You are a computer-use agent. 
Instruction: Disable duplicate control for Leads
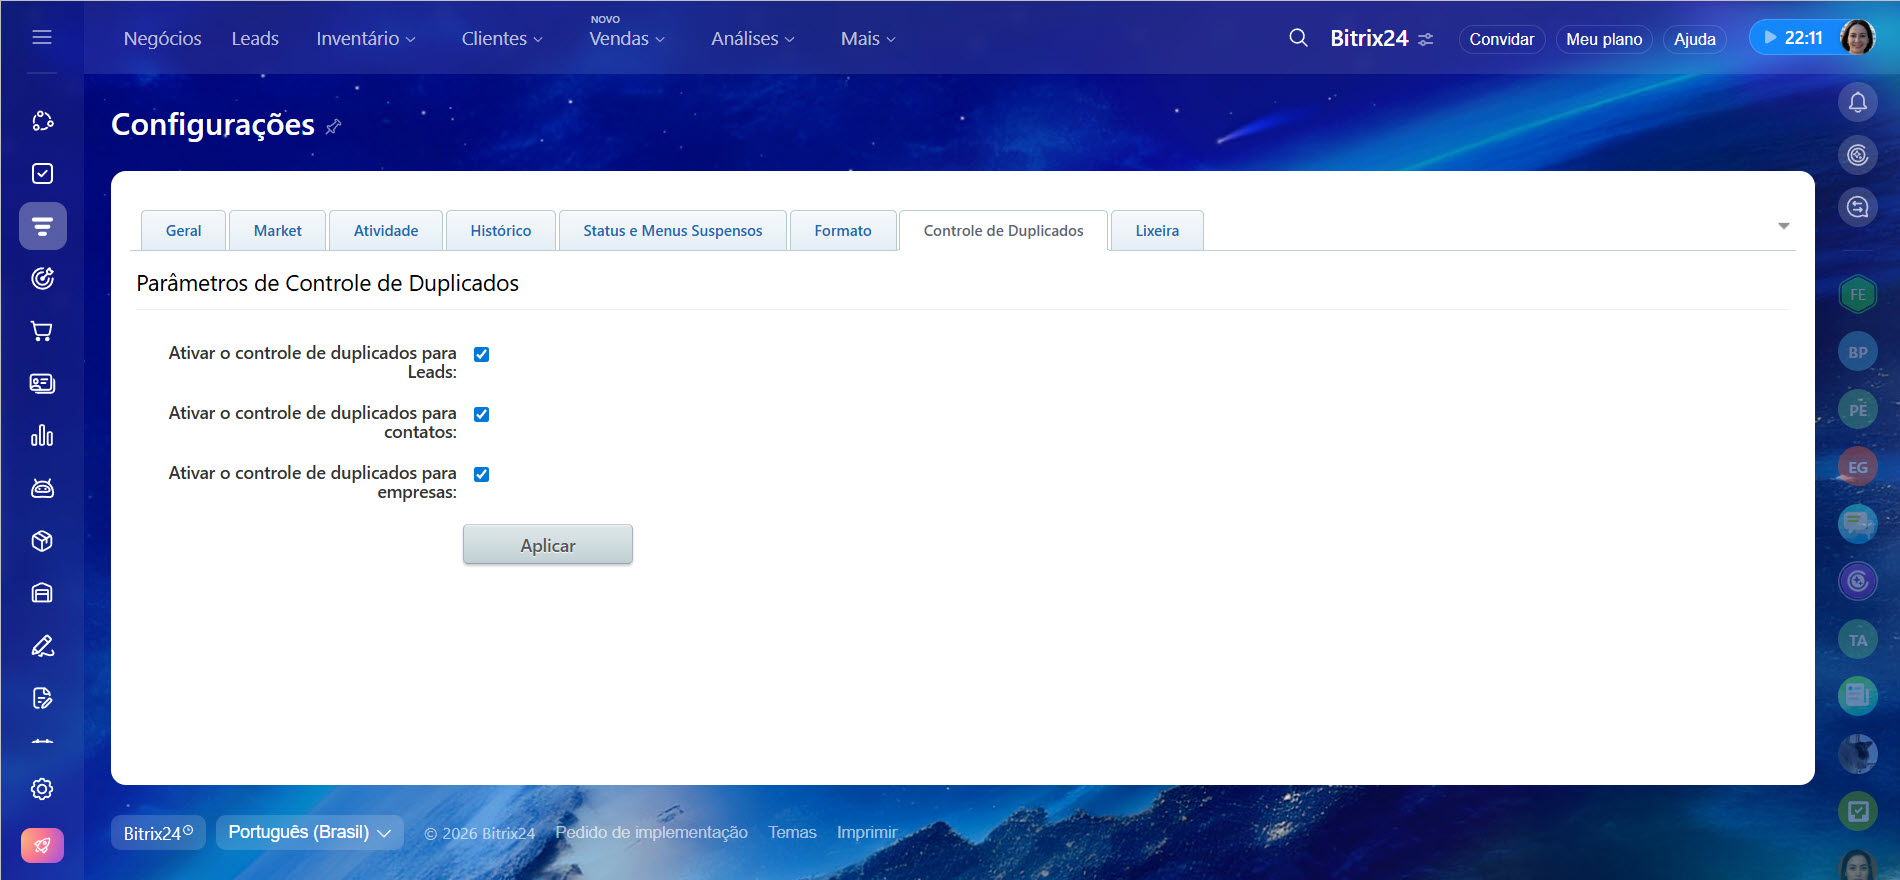[481, 354]
